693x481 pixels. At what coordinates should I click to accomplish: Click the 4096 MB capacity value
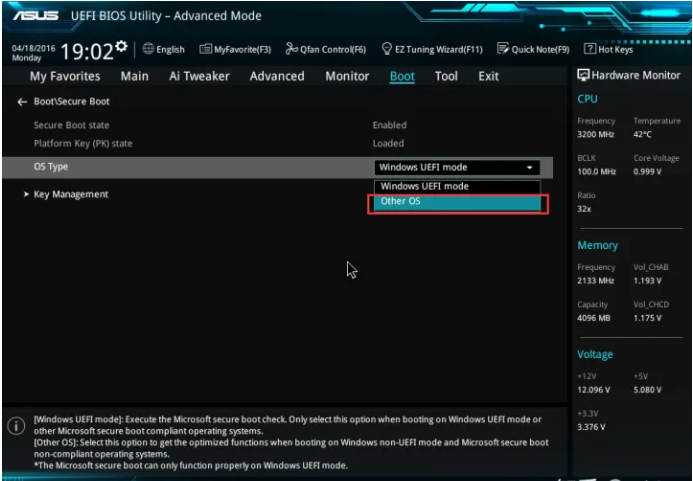point(594,318)
